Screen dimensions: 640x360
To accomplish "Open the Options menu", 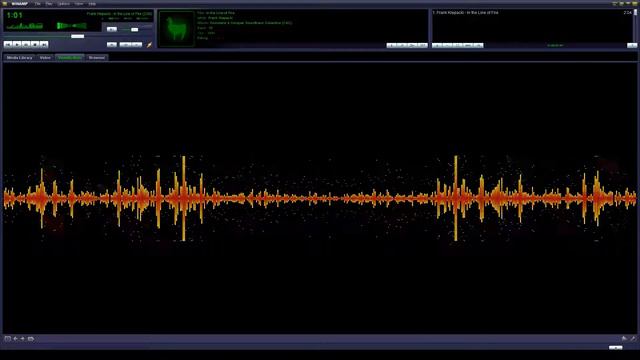I will (64, 4).
